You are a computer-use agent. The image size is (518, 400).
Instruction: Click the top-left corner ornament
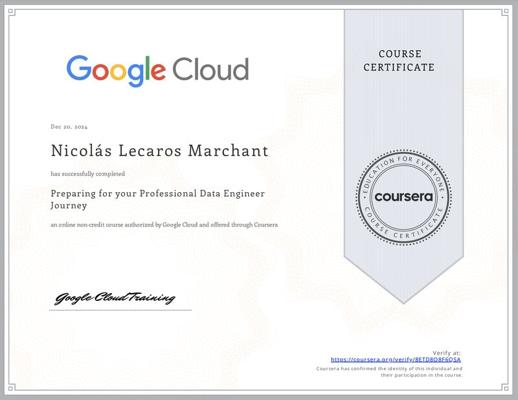tap(11, 12)
